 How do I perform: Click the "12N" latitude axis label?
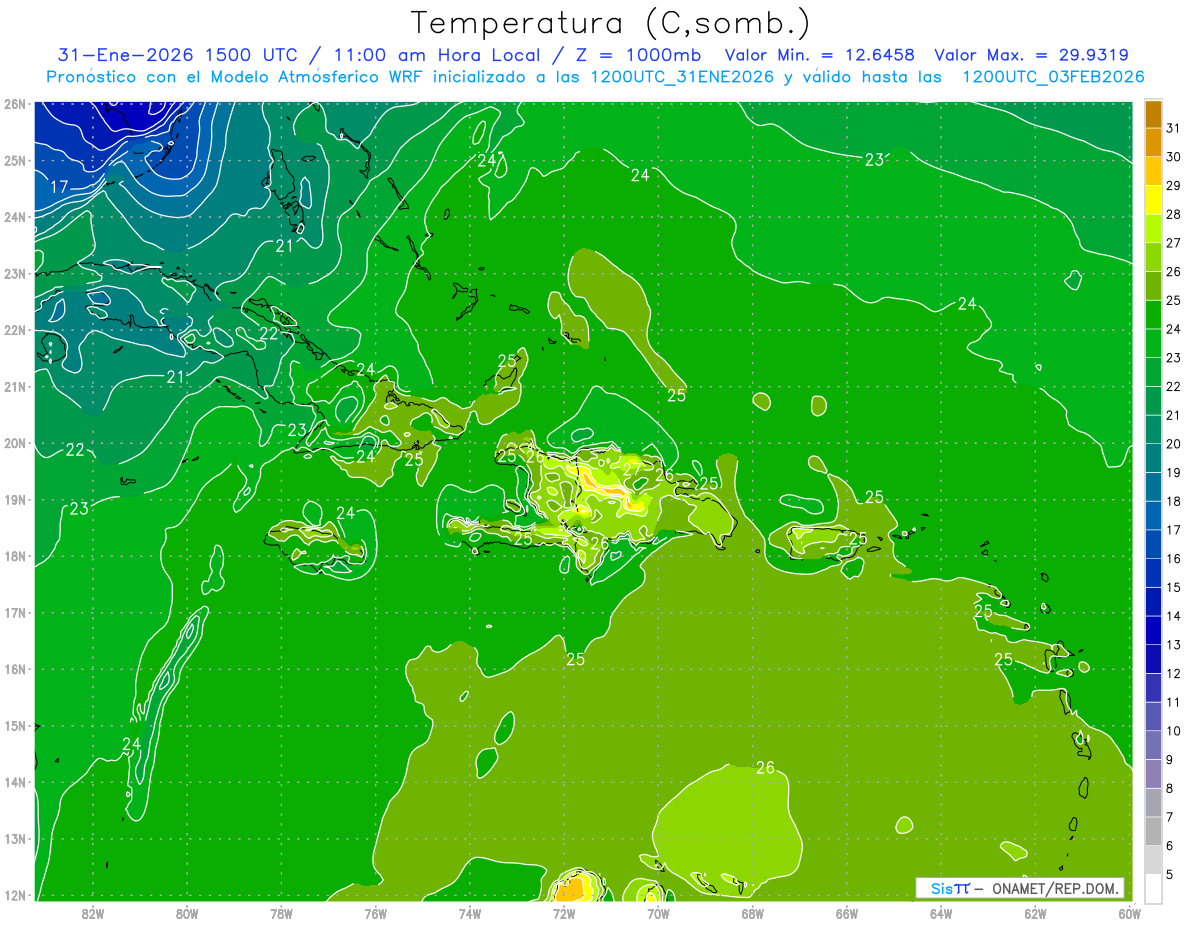(14, 896)
